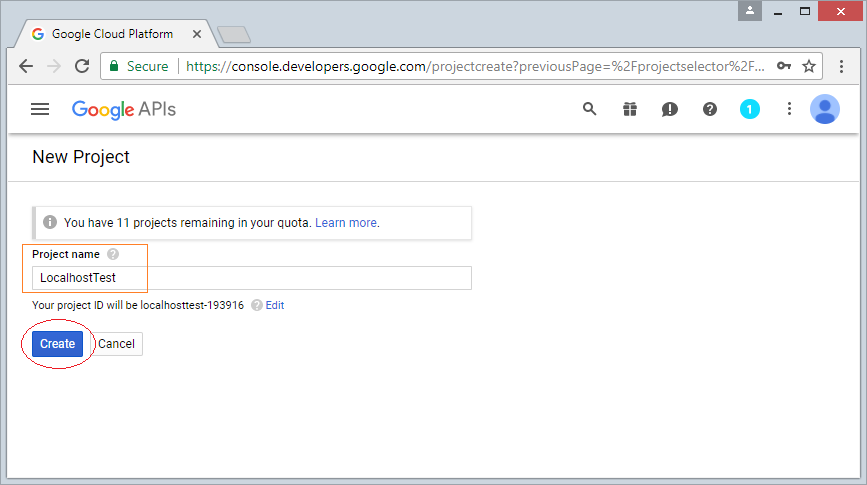867x485 pixels.
Task: Click the New Project heading text
Action: pyautogui.click(x=81, y=157)
